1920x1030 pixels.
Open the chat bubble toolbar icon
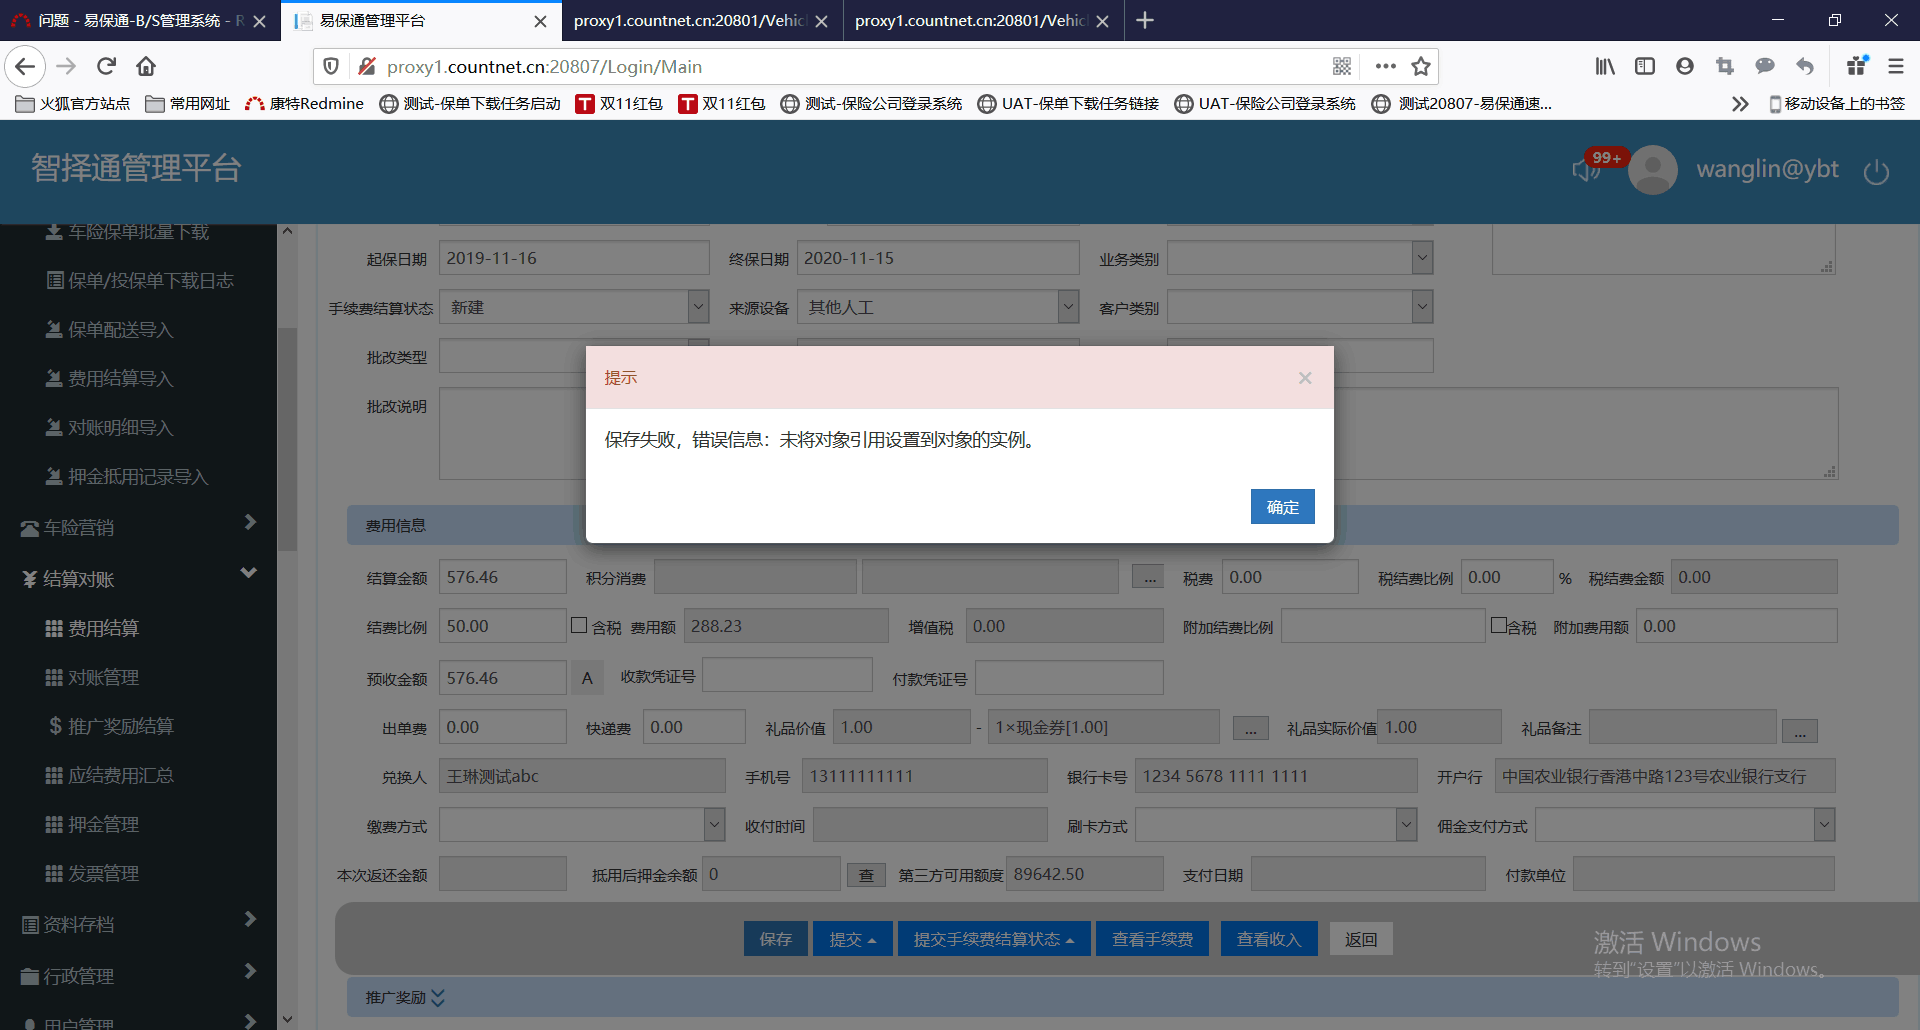1765,67
